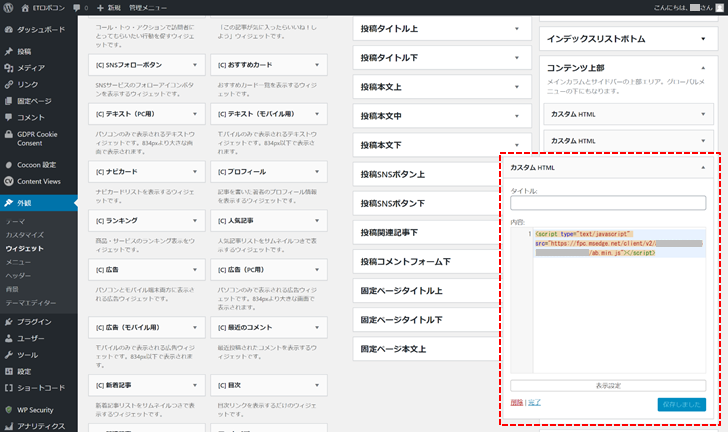Image resolution: width=728 pixels, height=432 pixels.
Task: Open the メニュー submenu item
Action: coord(18,262)
